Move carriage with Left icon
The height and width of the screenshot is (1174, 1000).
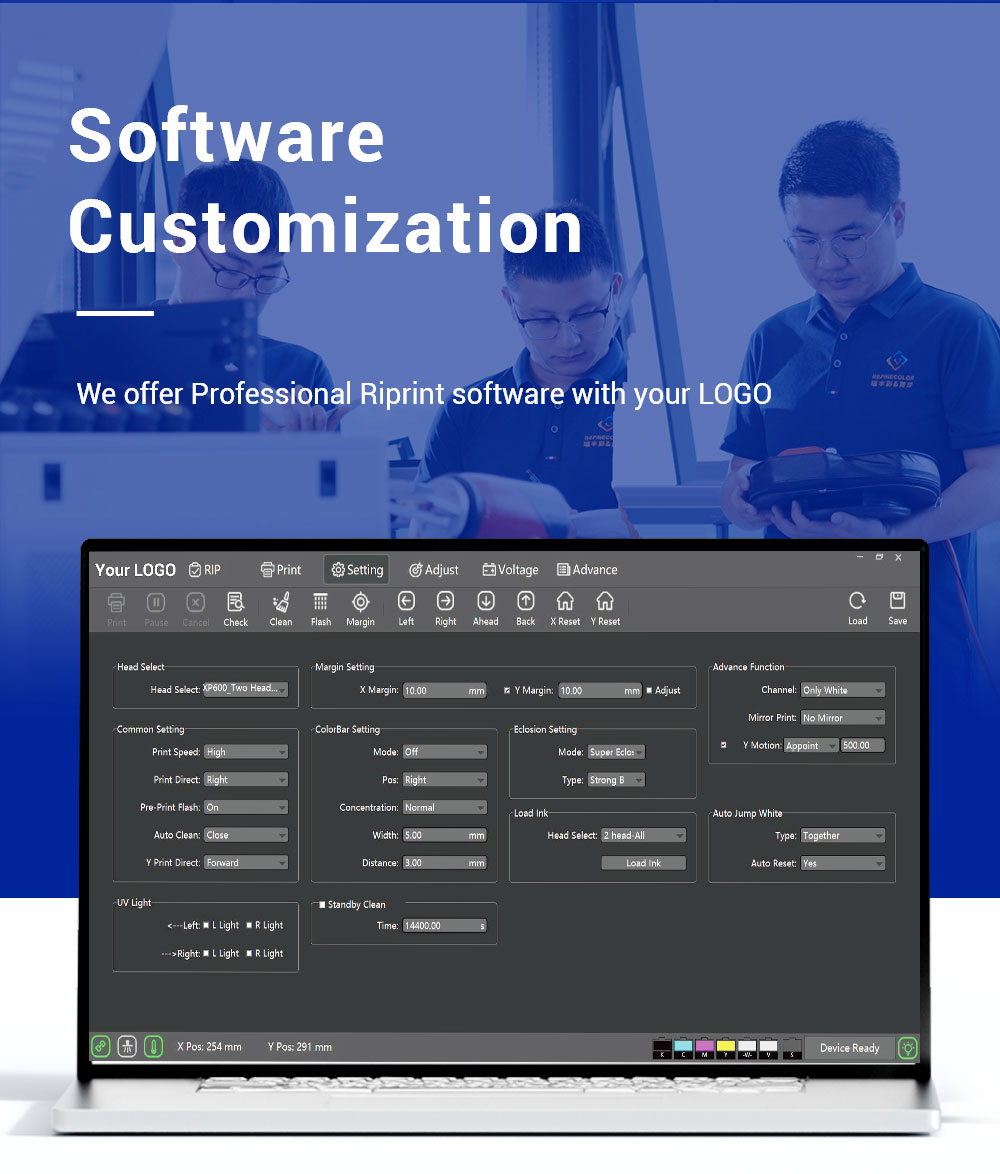pos(406,608)
